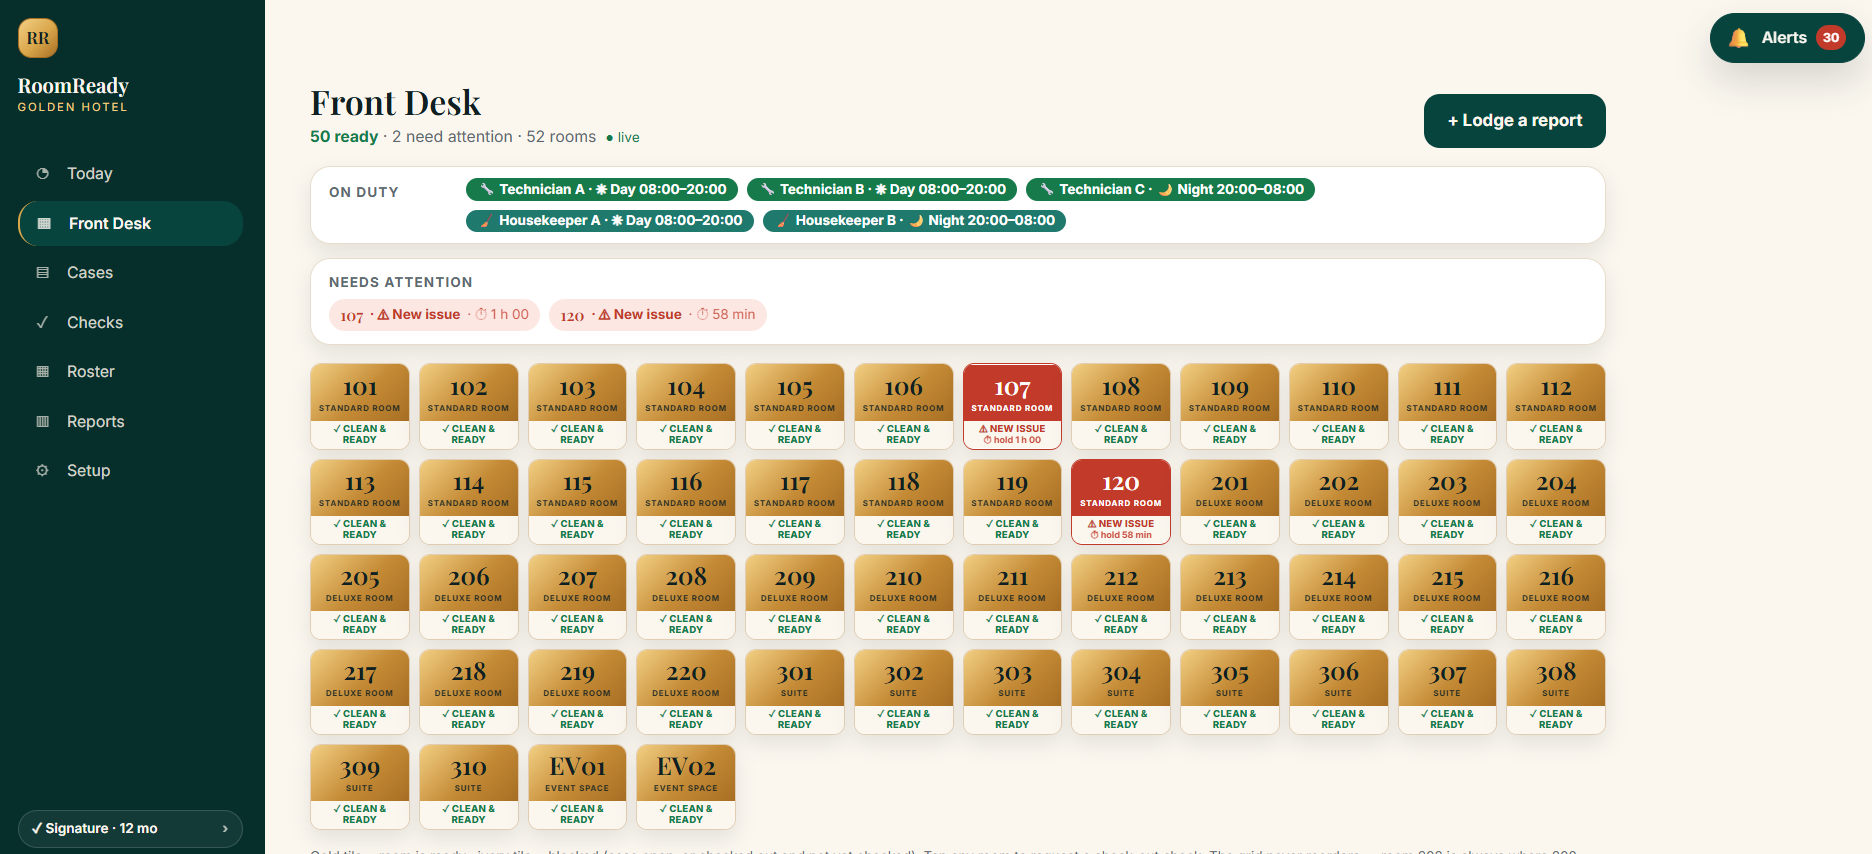The width and height of the screenshot is (1872, 854).
Task: Click the Front Desk page heading
Action: pyautogui.click(x=396, y=103)
